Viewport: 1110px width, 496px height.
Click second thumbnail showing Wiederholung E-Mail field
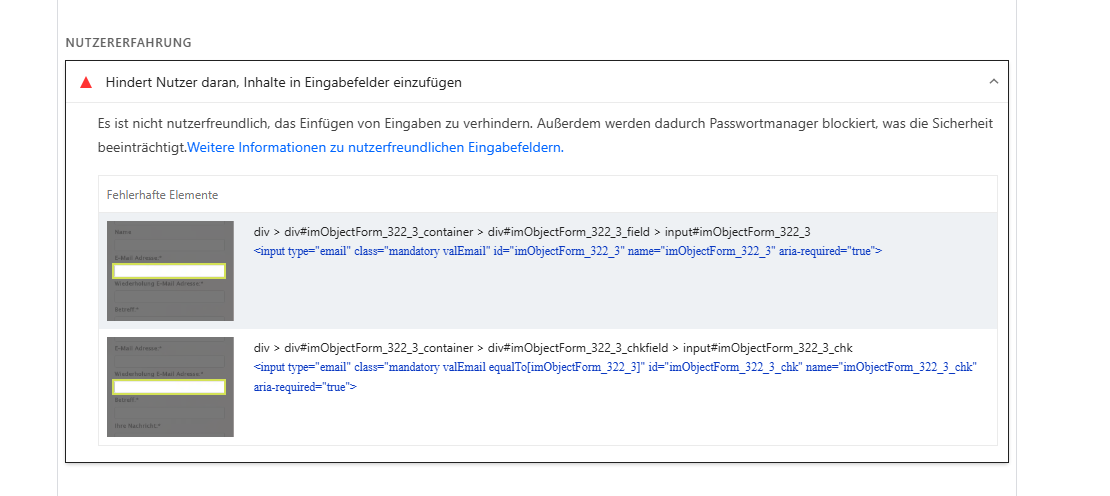[170, 387]
